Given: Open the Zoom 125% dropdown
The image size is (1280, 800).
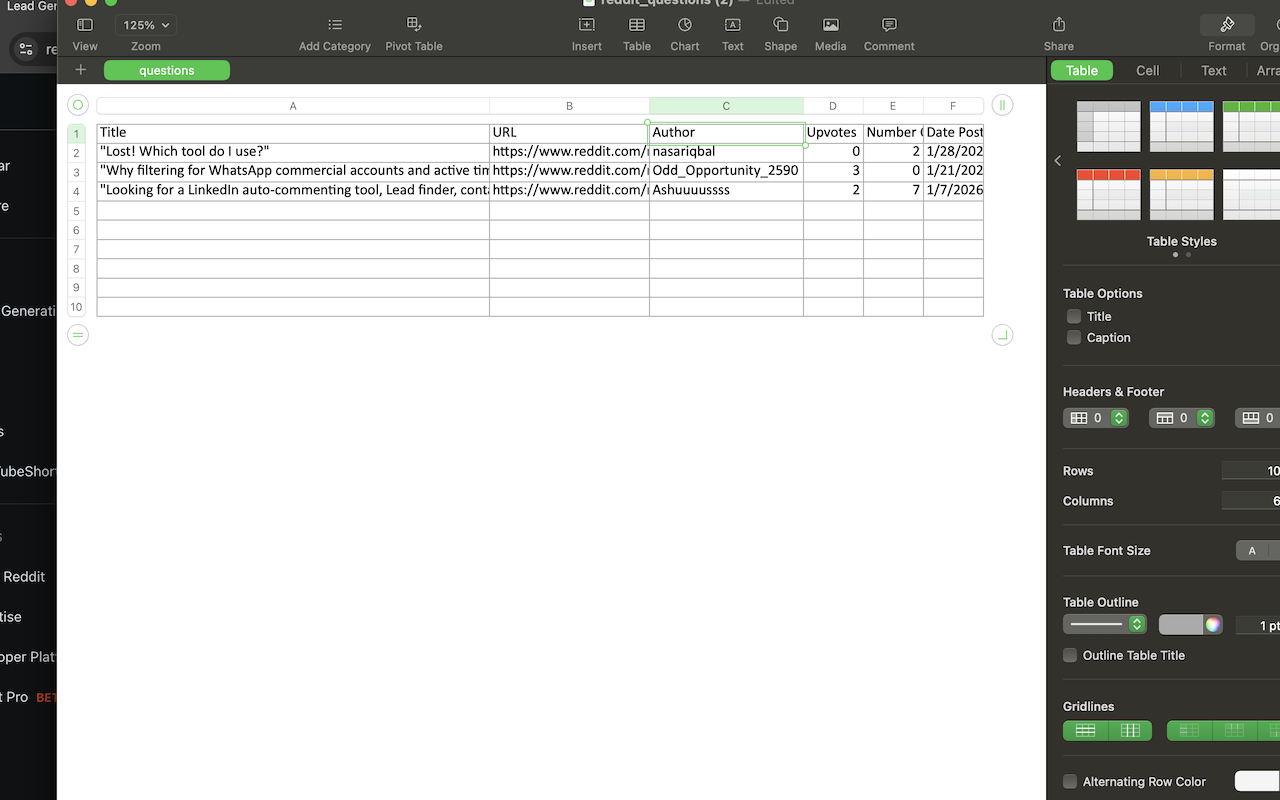Looking at the screenshot, I should [146, 25].
